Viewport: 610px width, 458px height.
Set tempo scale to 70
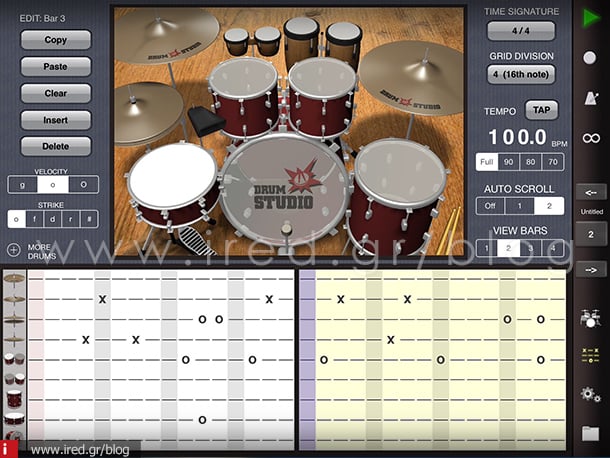pos(552,162)
